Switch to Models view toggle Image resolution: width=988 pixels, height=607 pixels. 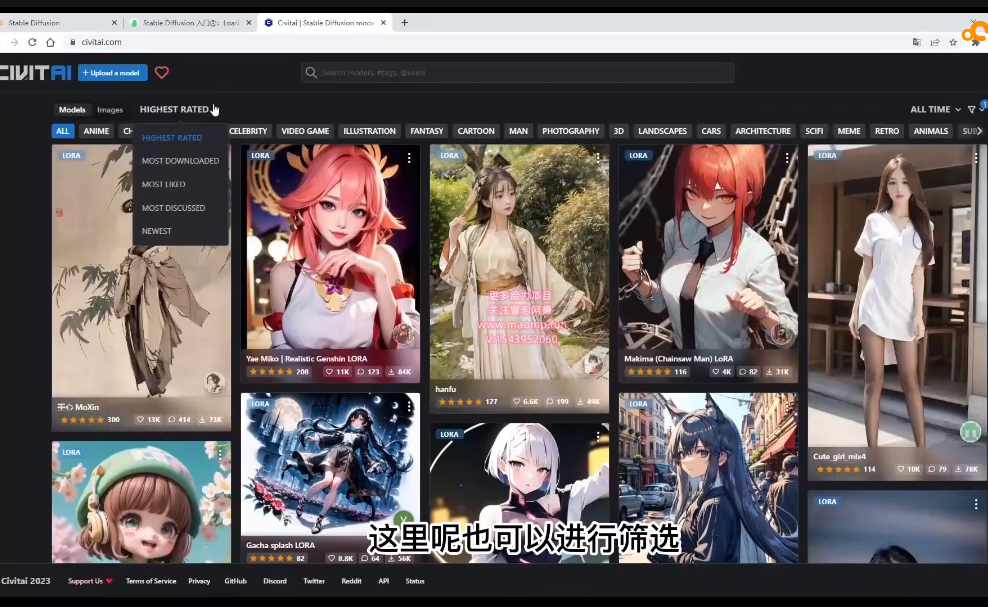pos(72,110)
